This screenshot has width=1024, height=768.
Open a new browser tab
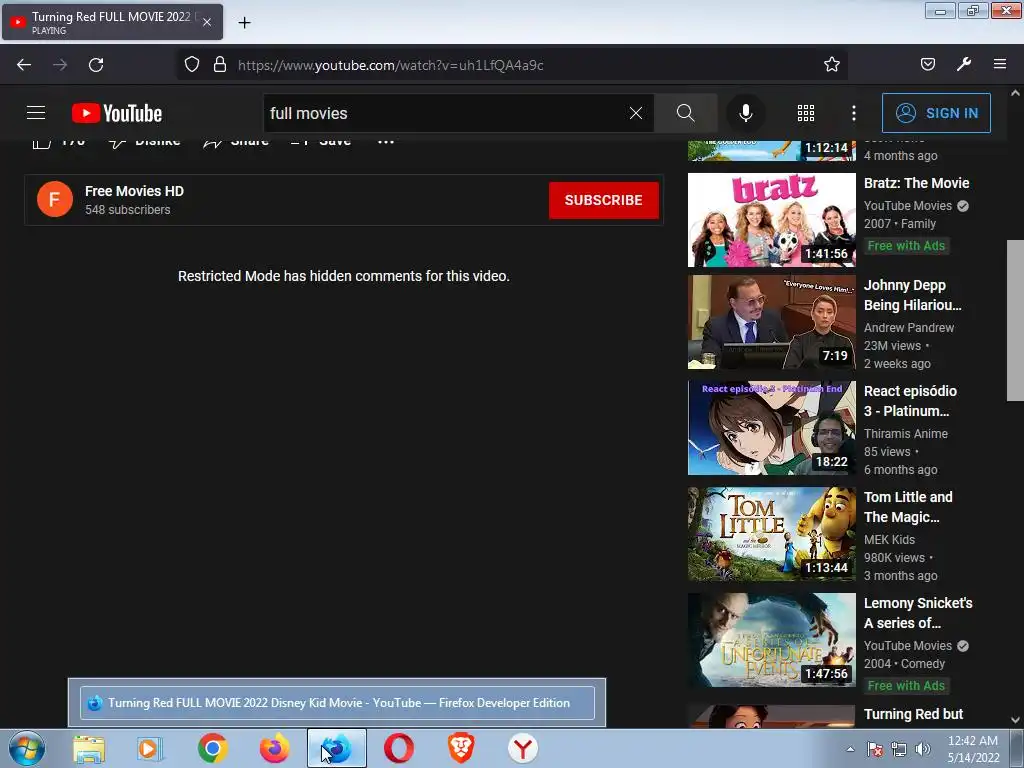244,23
